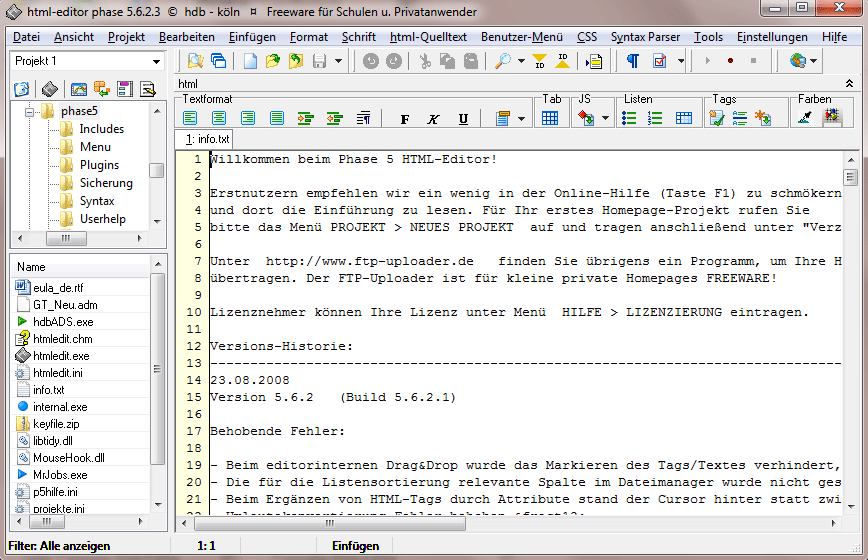The height and width of the screenshot is (560, 868).
Task: Open the magnifier search tool
Action: [x=503, y=61]
